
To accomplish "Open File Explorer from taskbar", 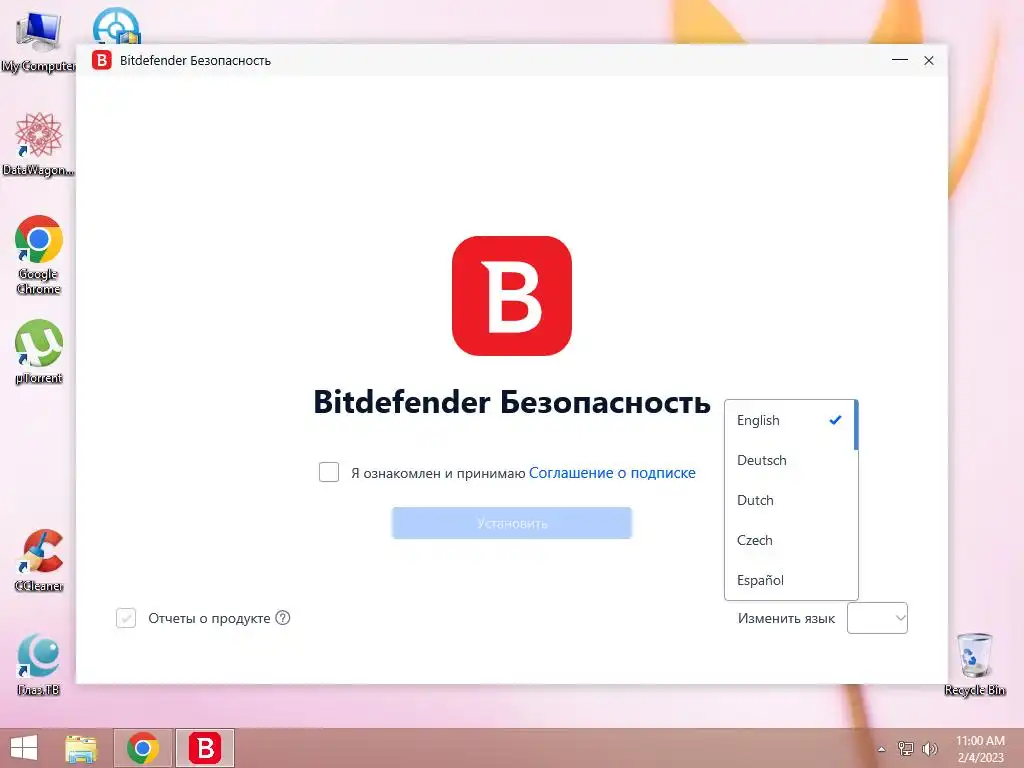I will (81, 748).
